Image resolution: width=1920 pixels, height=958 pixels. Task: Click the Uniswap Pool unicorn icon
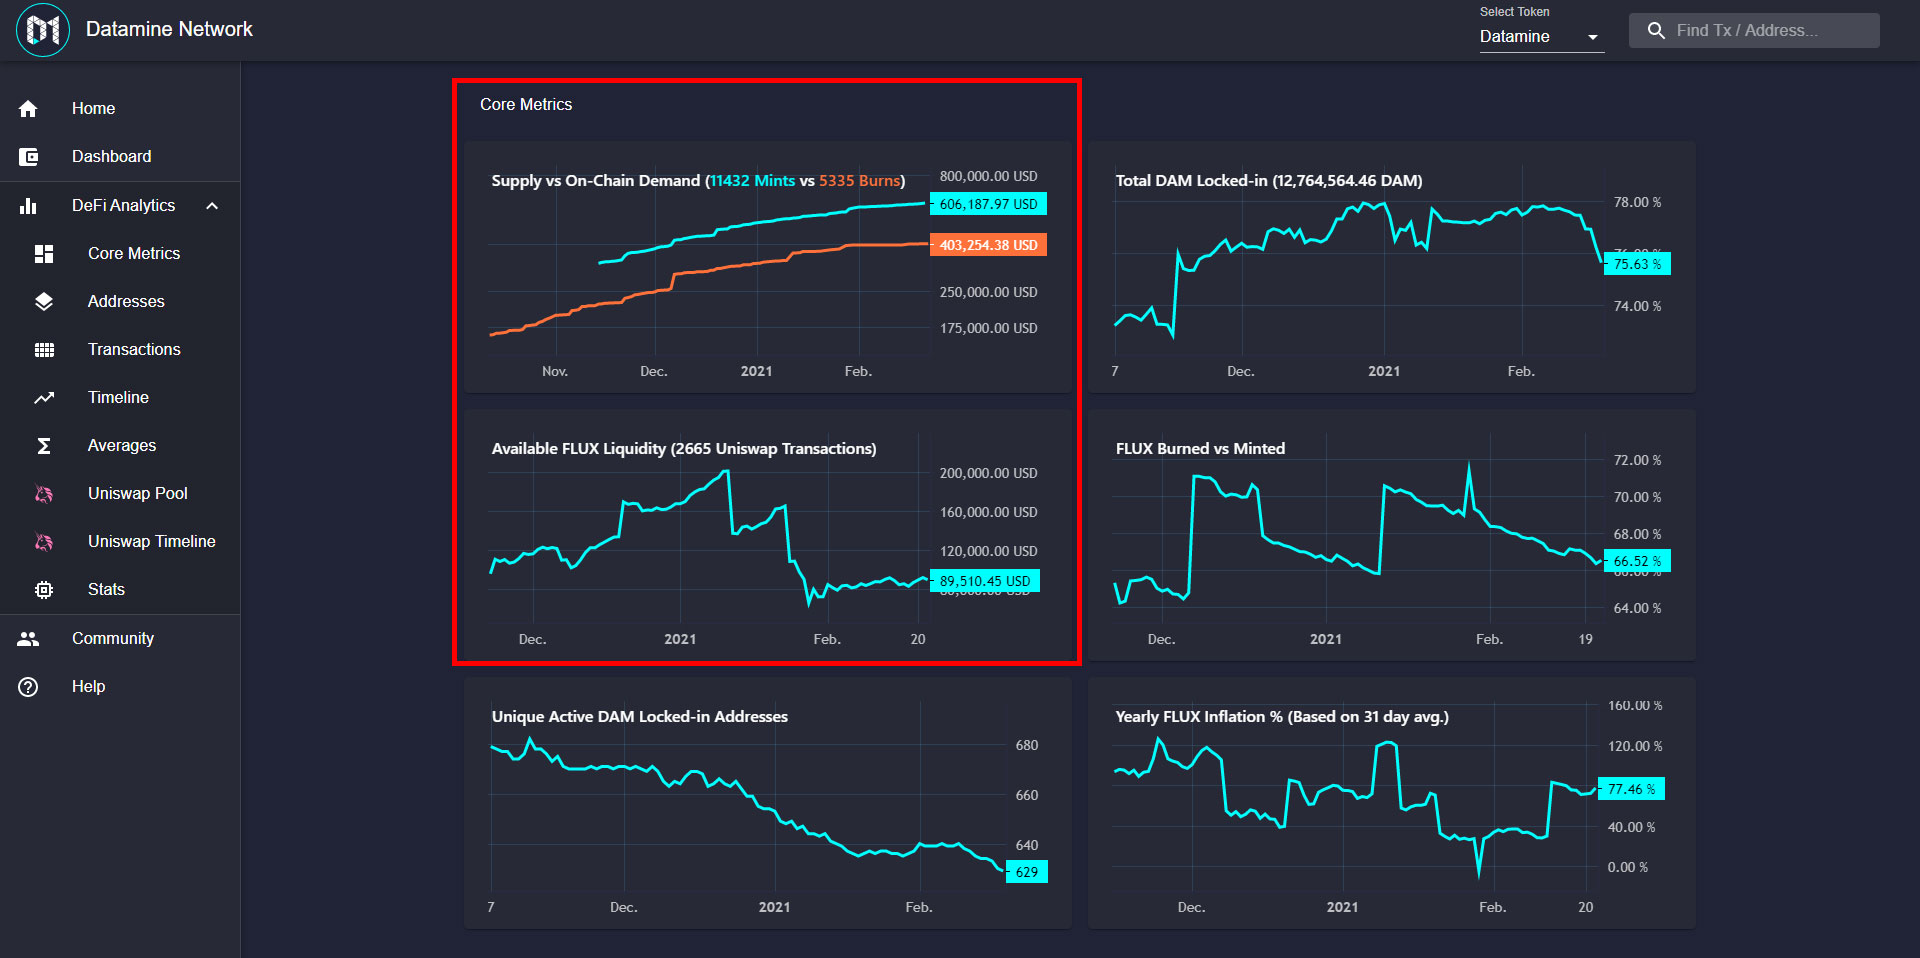(x=44, y=493)
